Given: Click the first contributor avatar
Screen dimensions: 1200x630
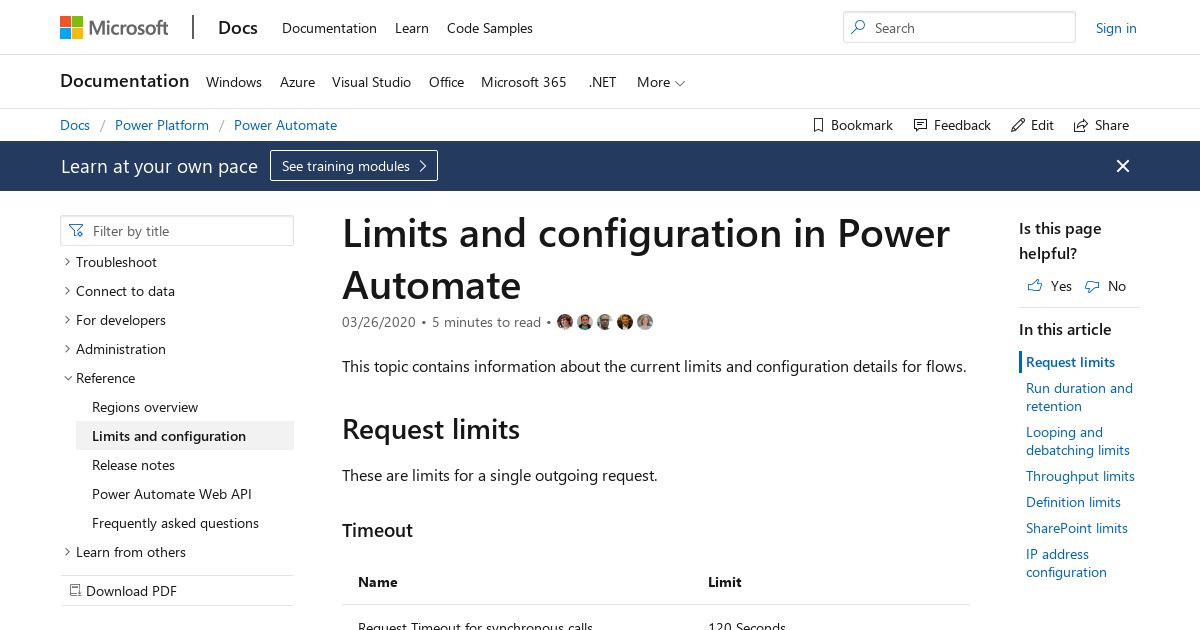Looking at the screenshot, I should point(565,322).
